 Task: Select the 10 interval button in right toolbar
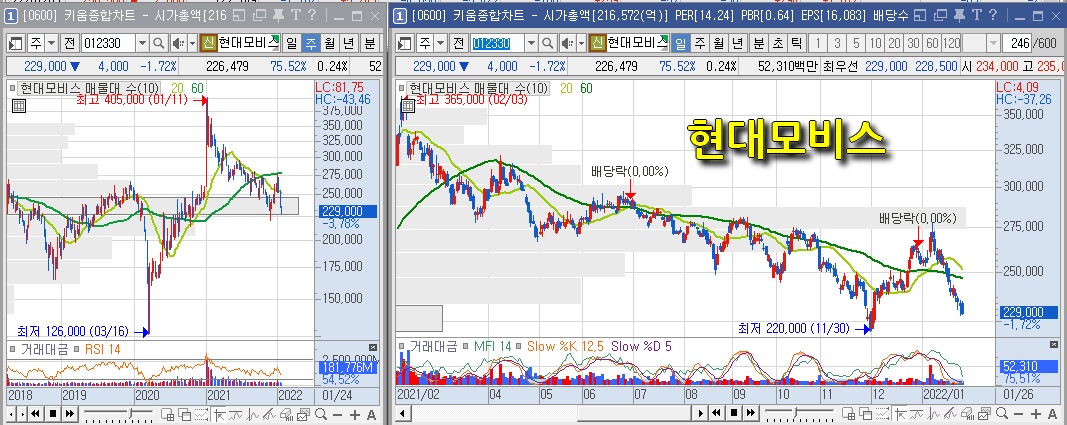pos(876,44)
